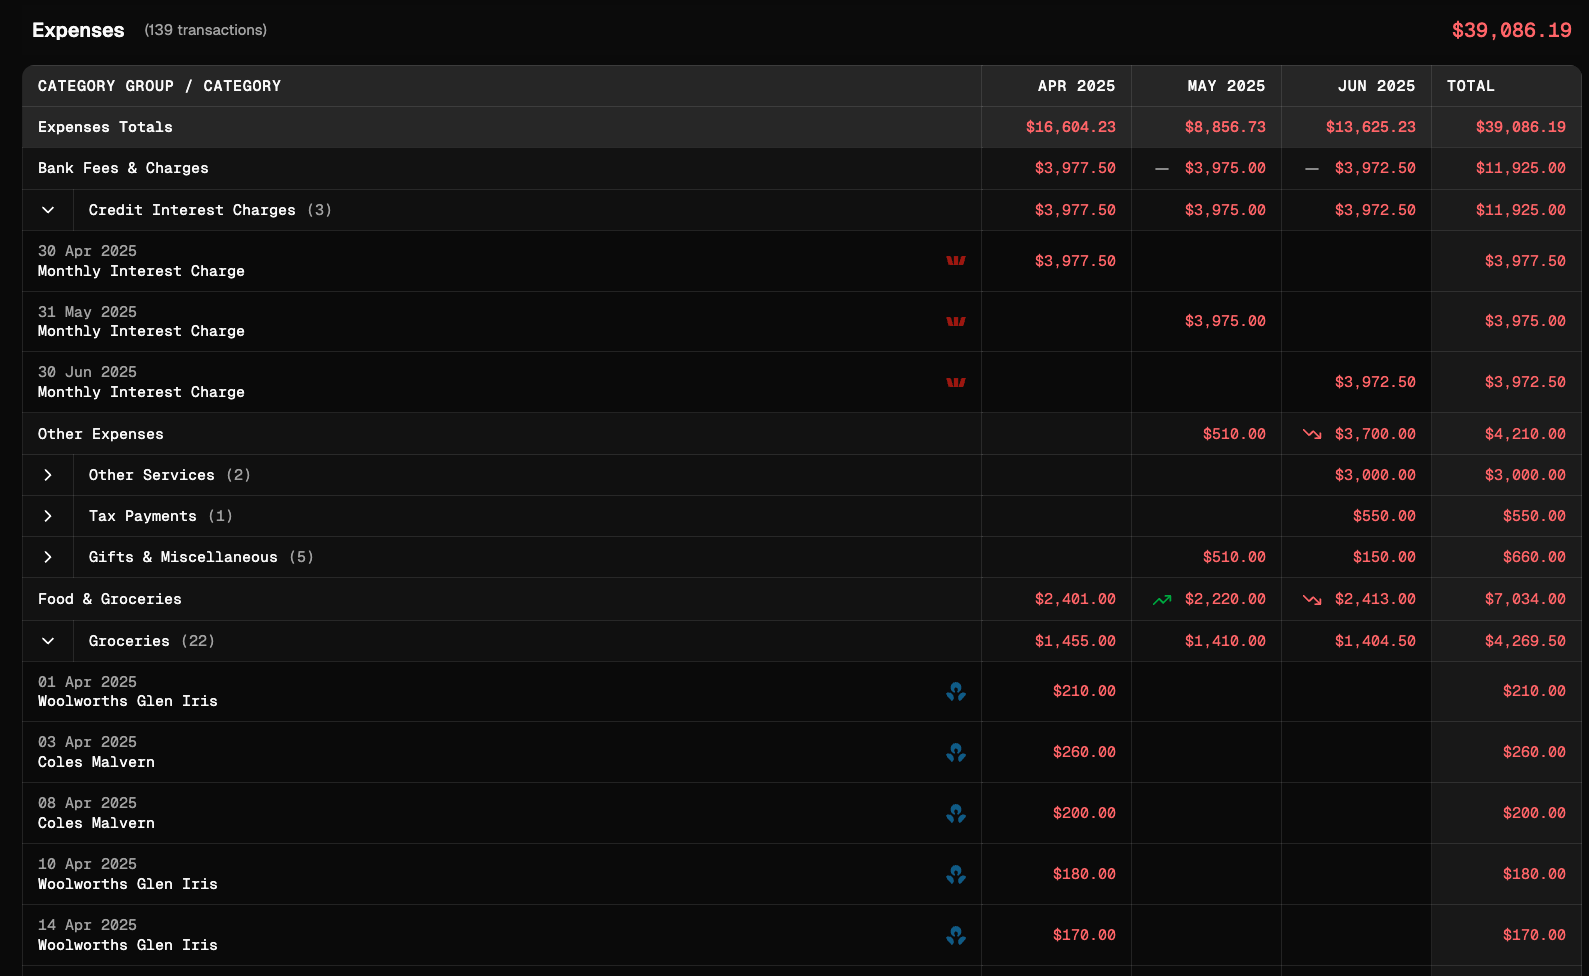Click flat trend dash in Bank Fees Jun column
Image resolution: width=1589 pixels, height=976 pixels.
click(1312, 169)
